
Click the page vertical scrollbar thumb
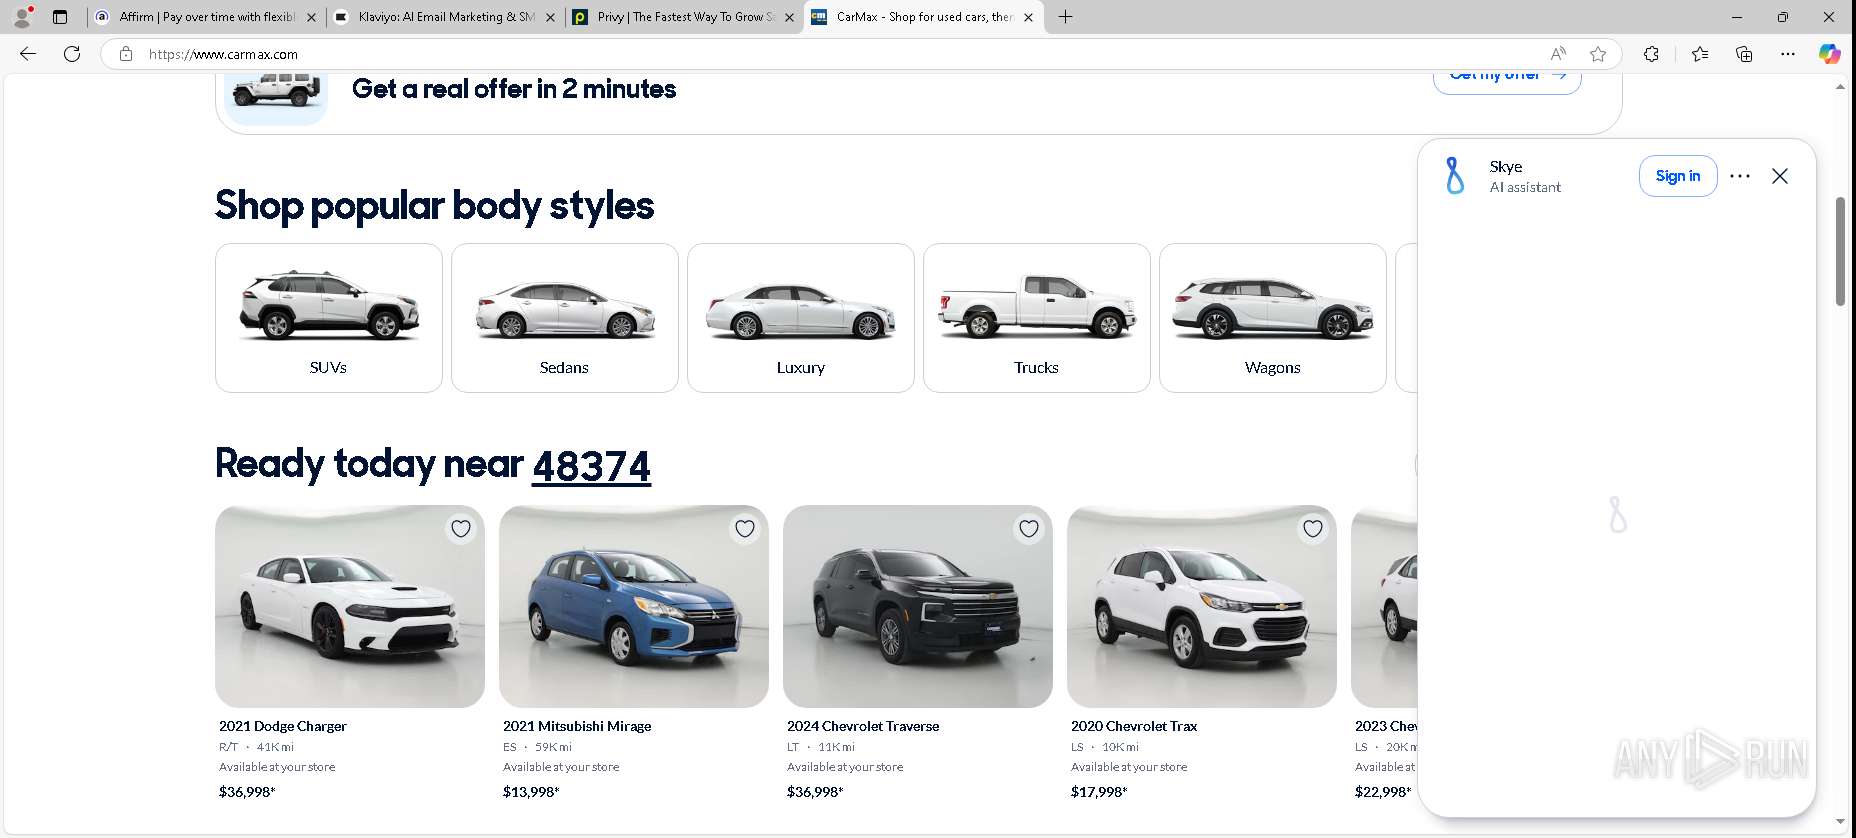(x=1840, y=251)
